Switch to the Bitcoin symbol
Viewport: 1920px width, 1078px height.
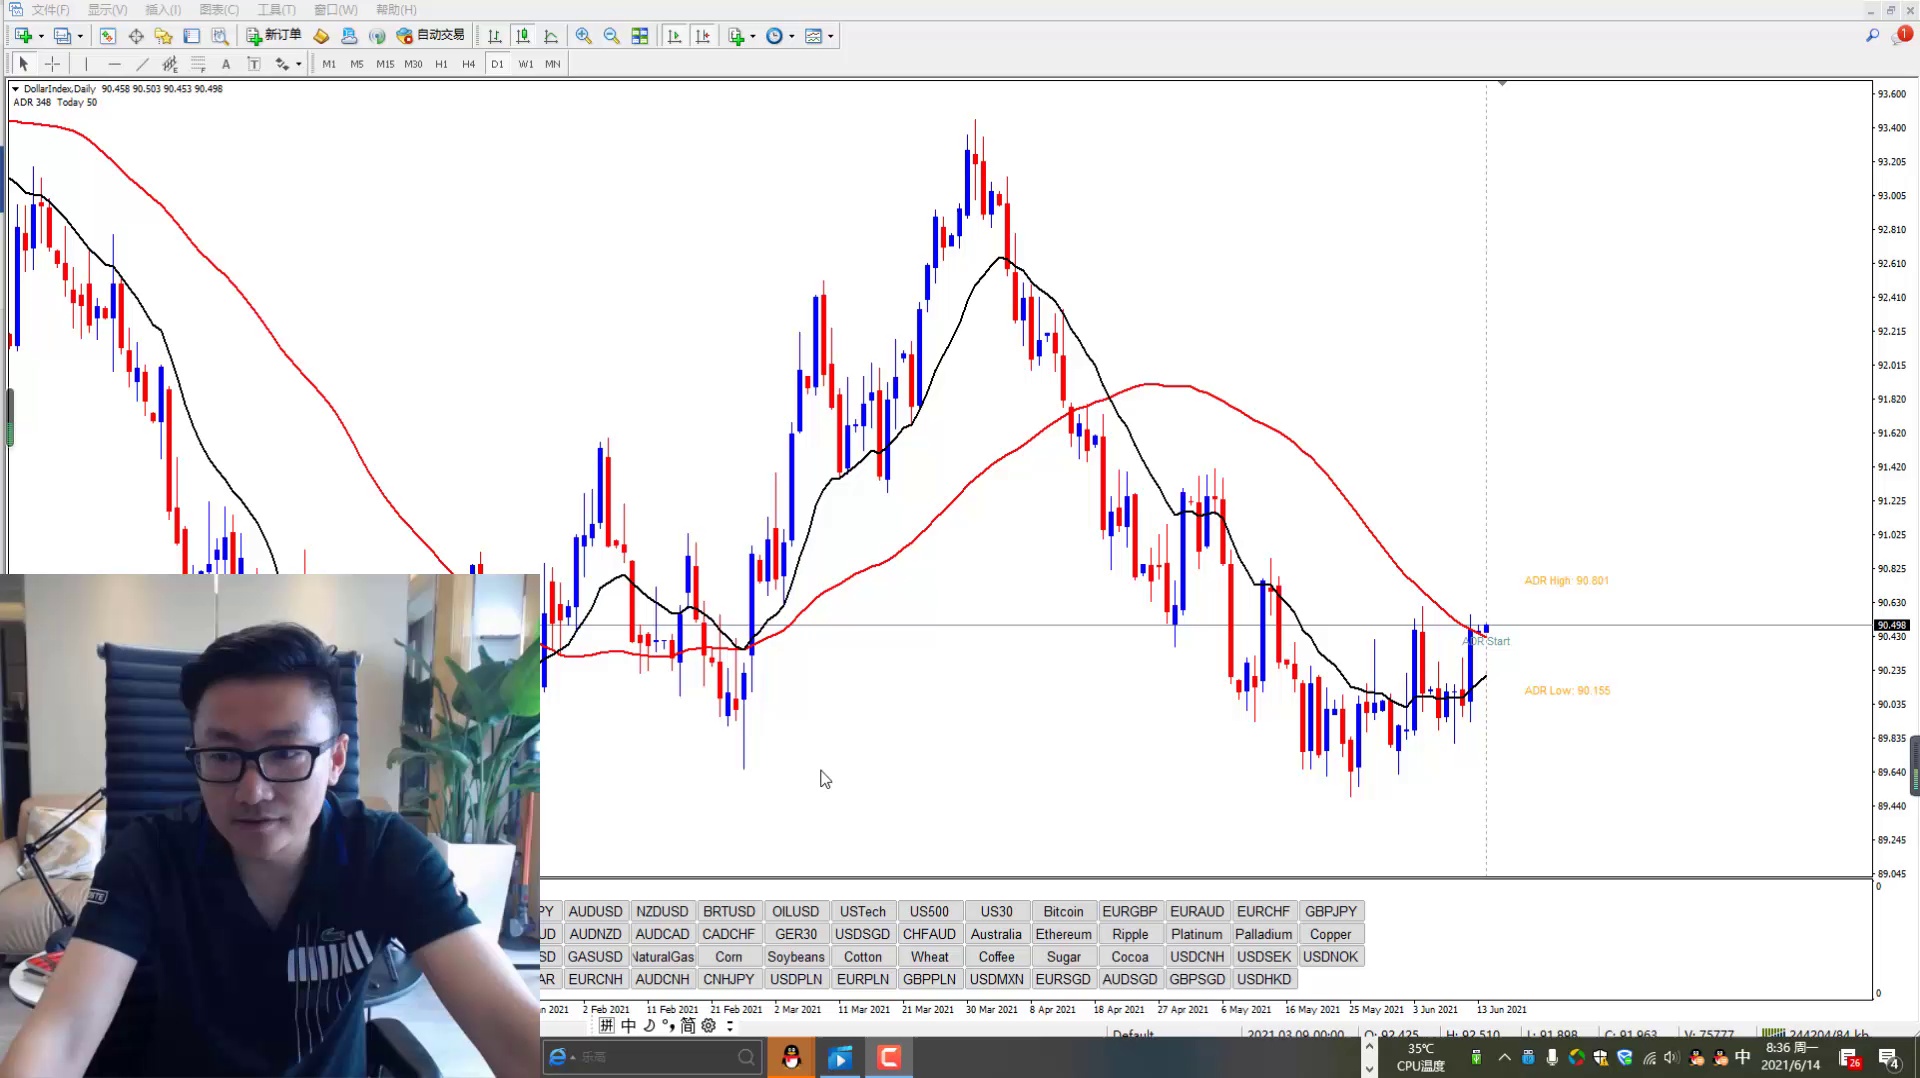1063,911
